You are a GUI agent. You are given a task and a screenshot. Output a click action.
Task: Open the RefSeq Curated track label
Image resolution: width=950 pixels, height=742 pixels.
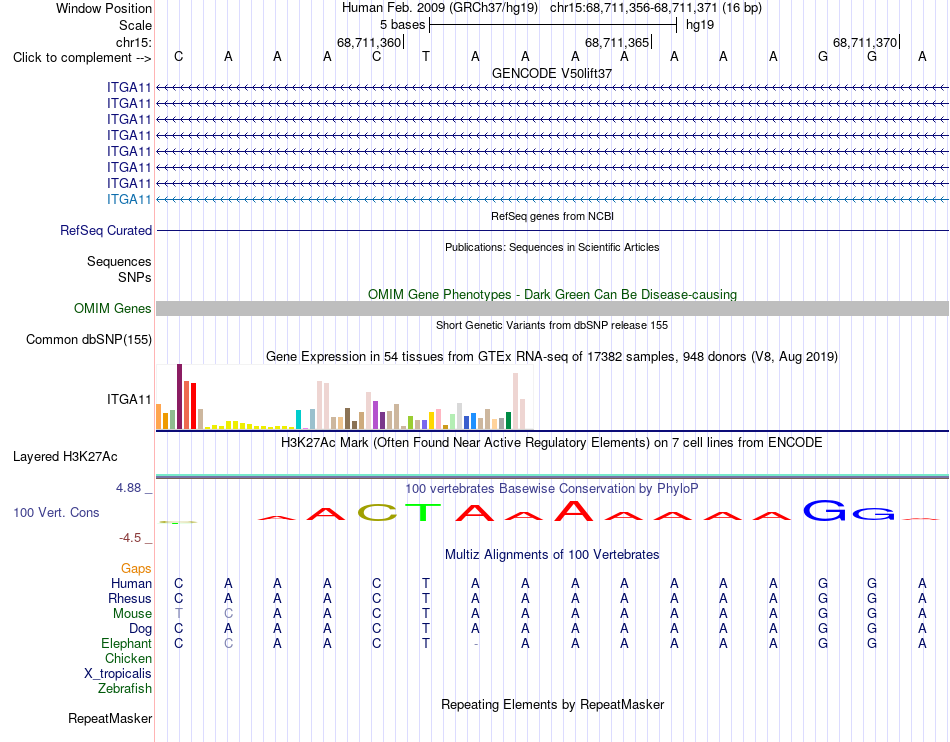coord(106,230)
